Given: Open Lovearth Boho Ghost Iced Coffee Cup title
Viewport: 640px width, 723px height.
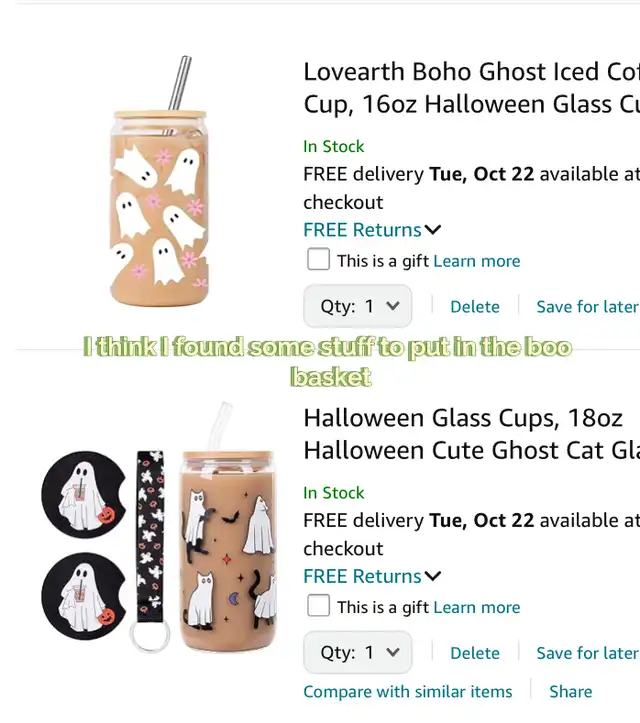Looking at the screenshot, I should pos(471,88).
